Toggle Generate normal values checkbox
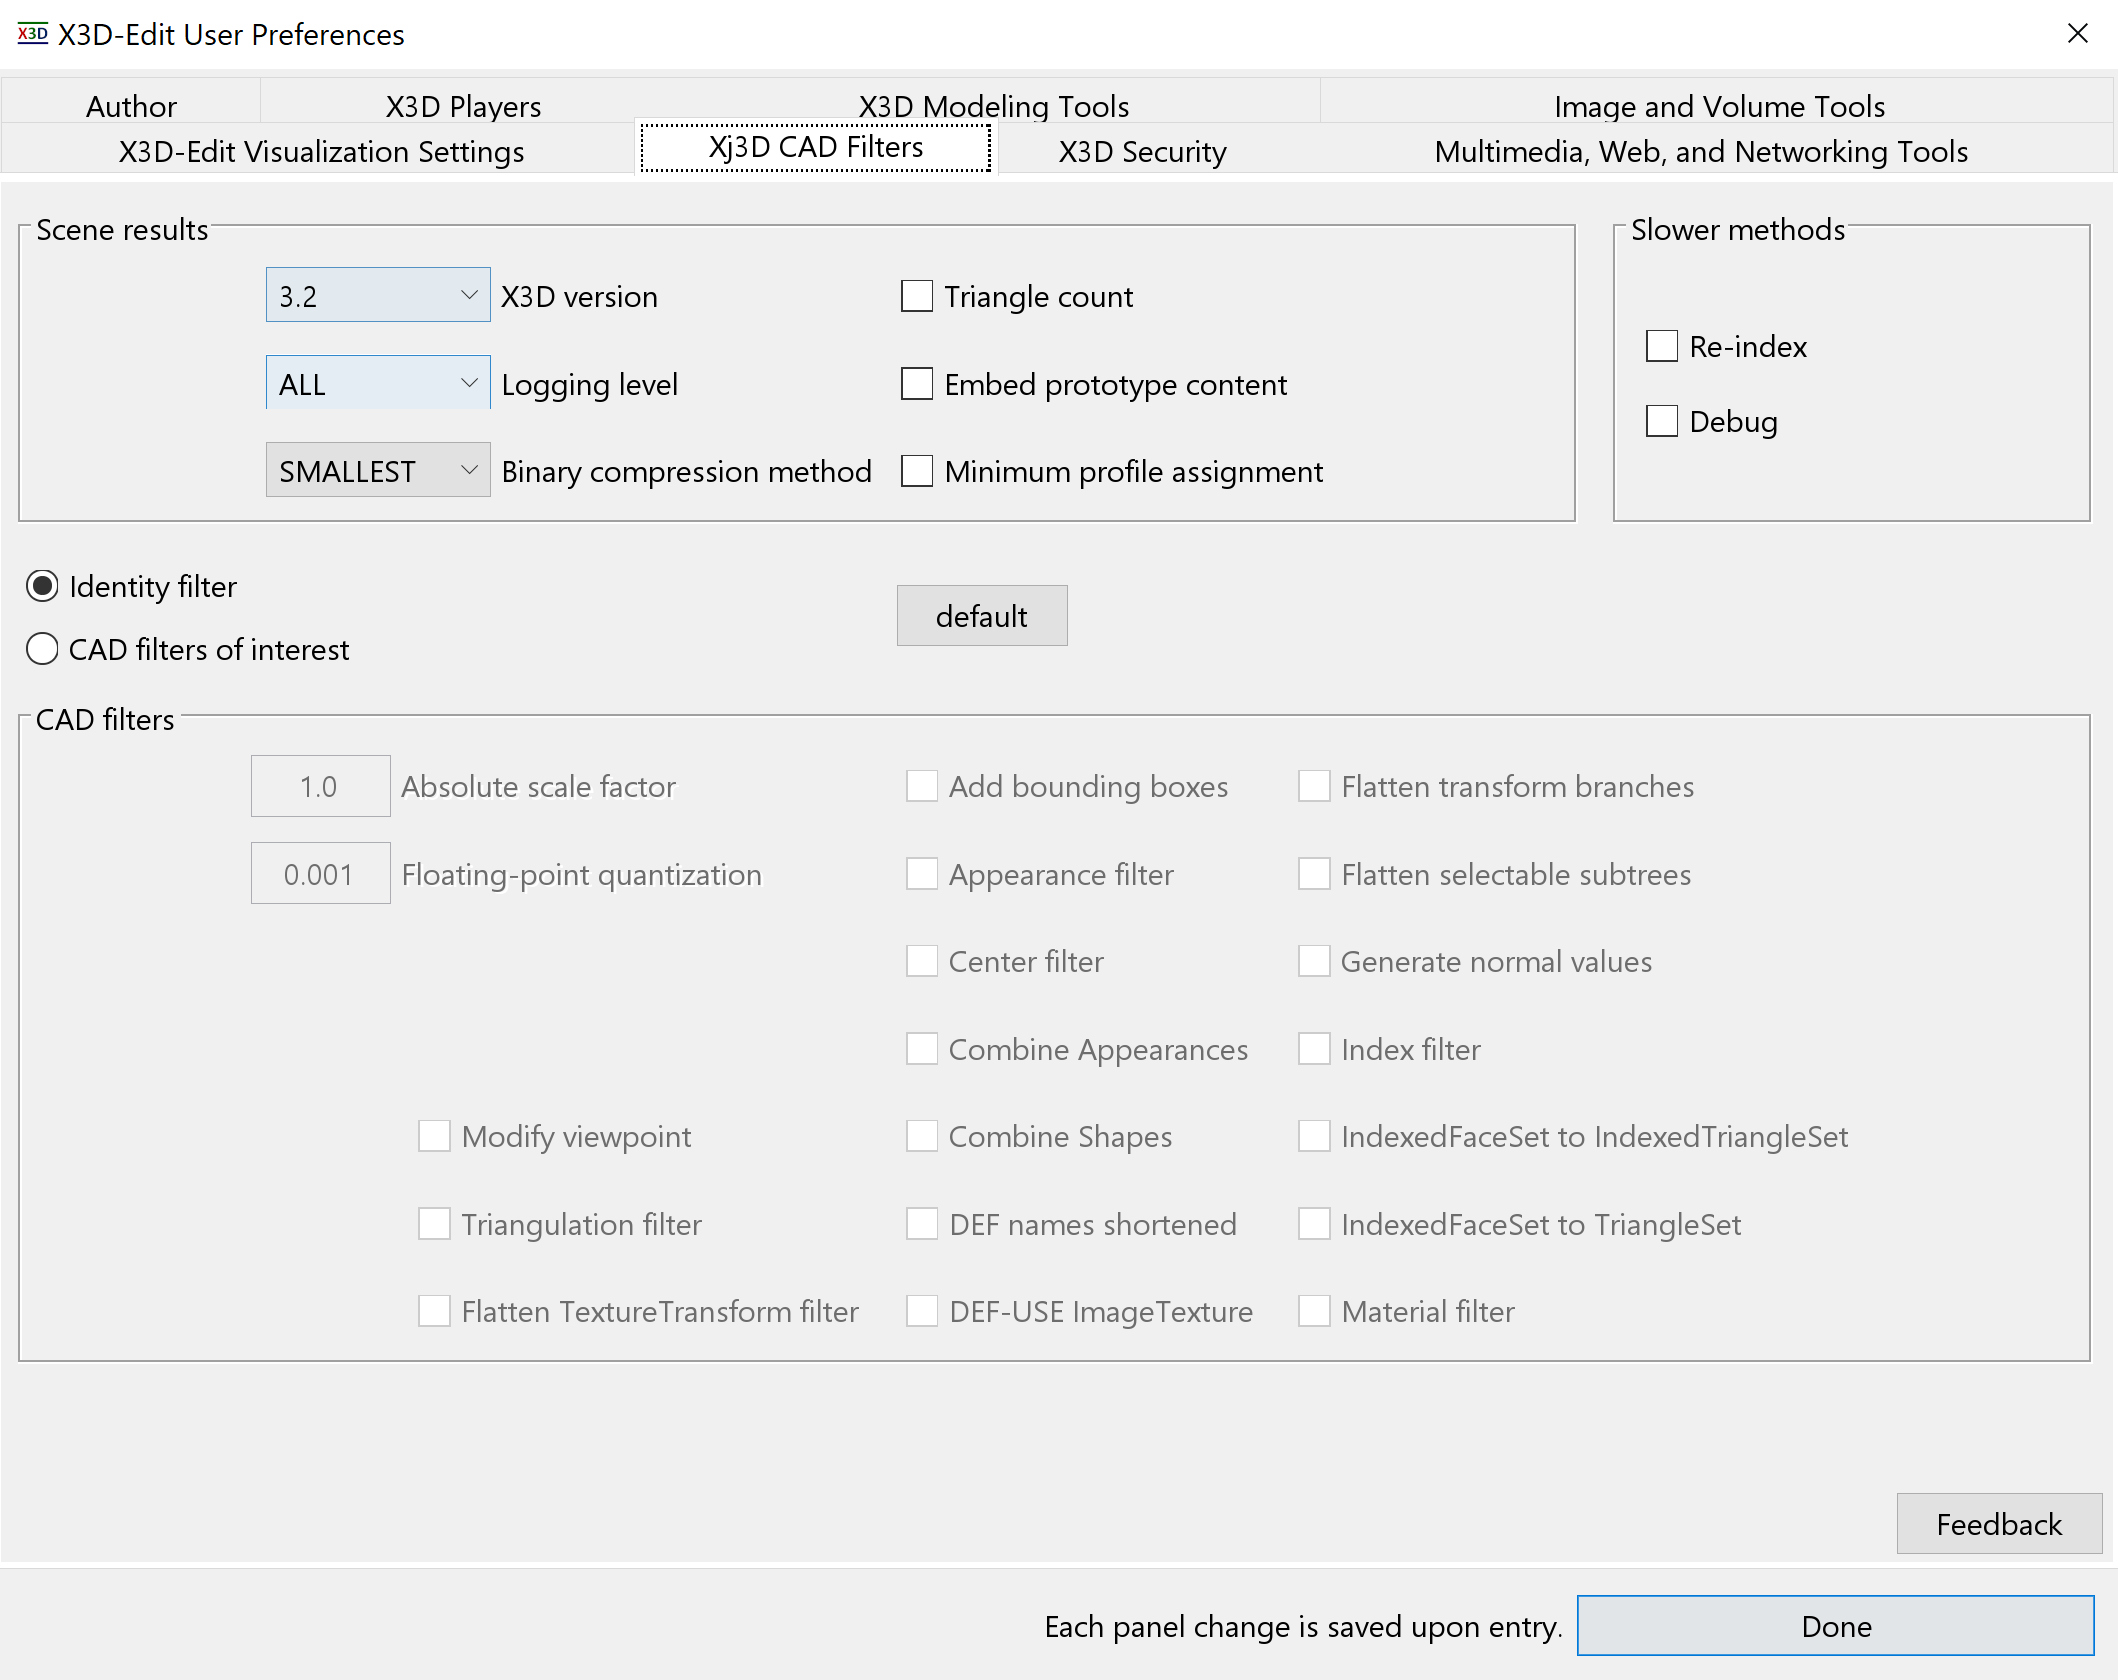 1313,961
